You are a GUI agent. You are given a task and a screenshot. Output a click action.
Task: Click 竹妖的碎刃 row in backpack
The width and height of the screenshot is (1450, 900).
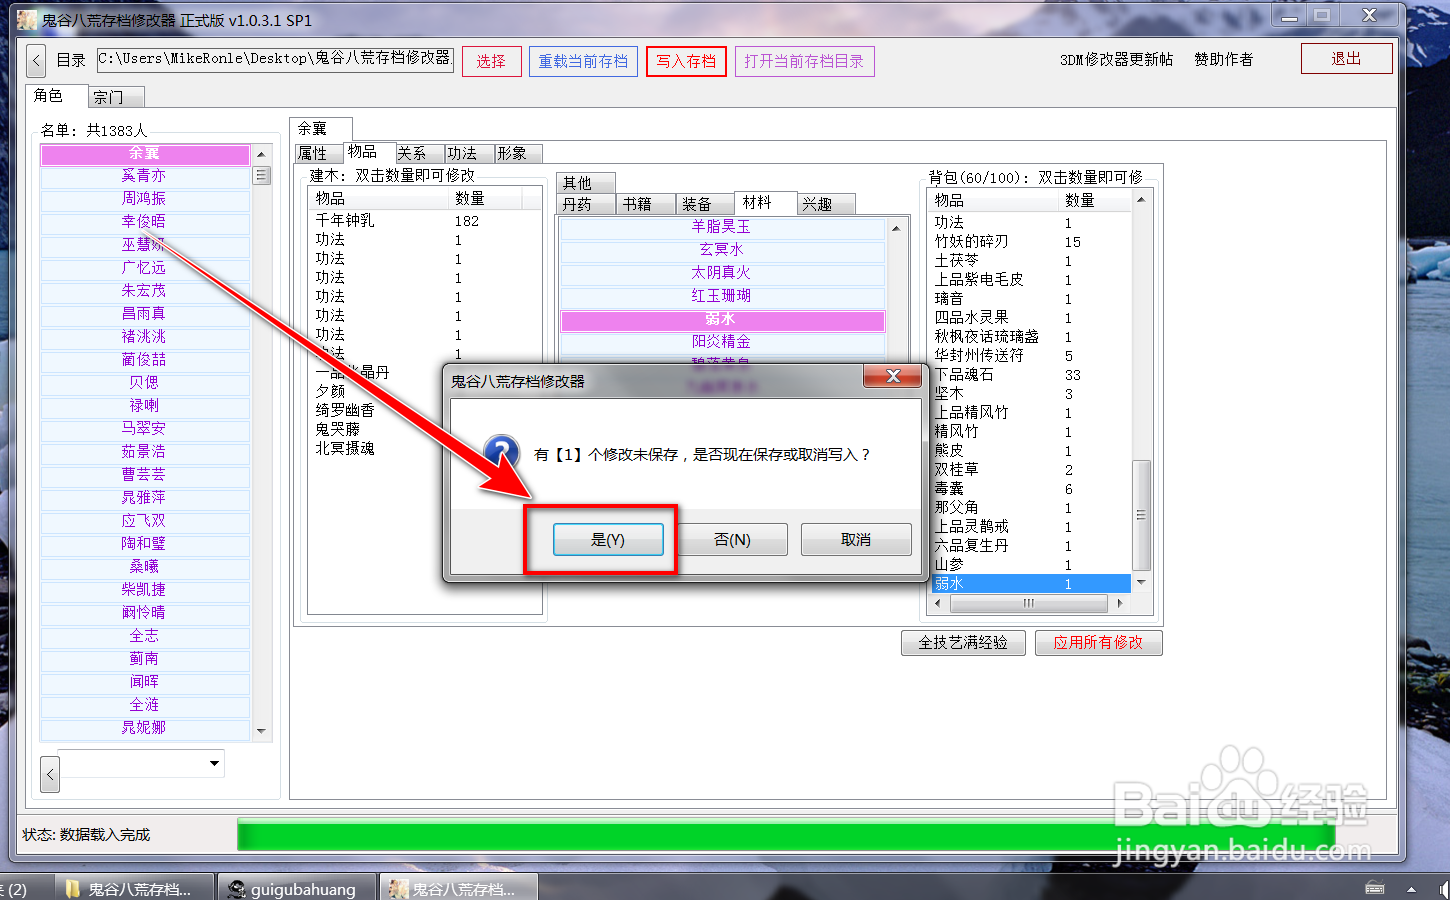[x=1030, y=242]
